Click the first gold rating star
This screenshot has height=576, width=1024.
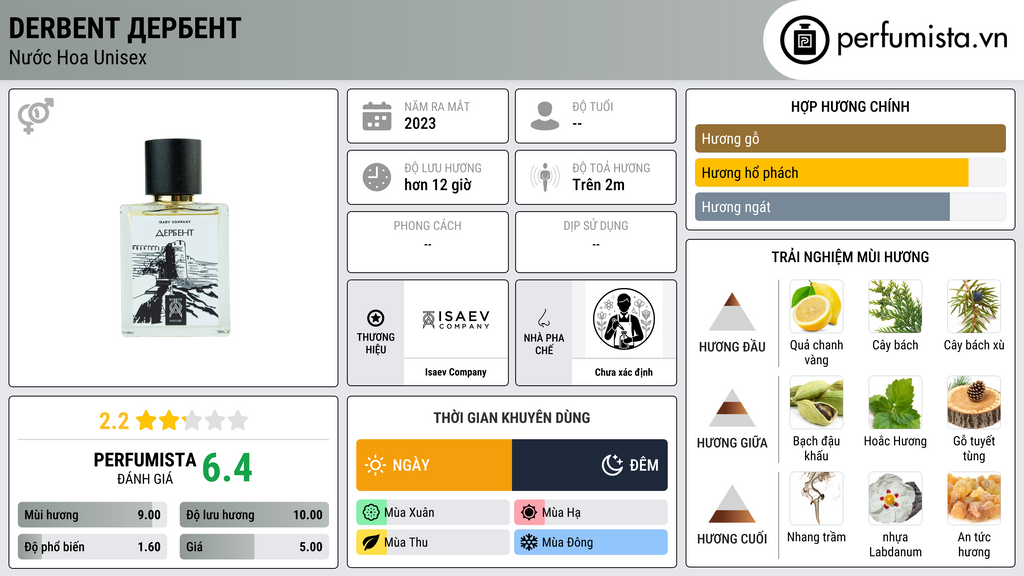(x=146, y=420)
